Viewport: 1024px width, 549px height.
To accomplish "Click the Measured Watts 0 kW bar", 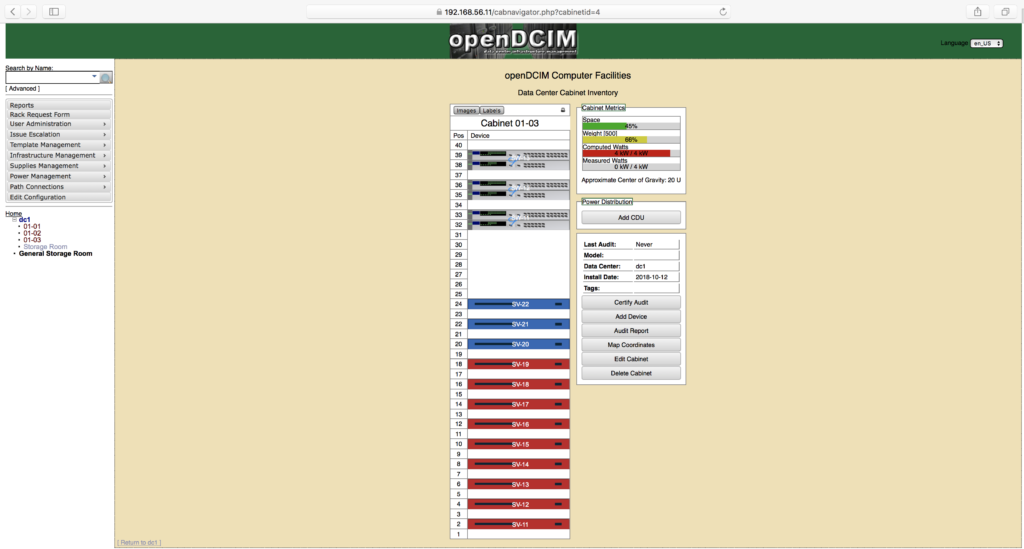I will [631, 167].
